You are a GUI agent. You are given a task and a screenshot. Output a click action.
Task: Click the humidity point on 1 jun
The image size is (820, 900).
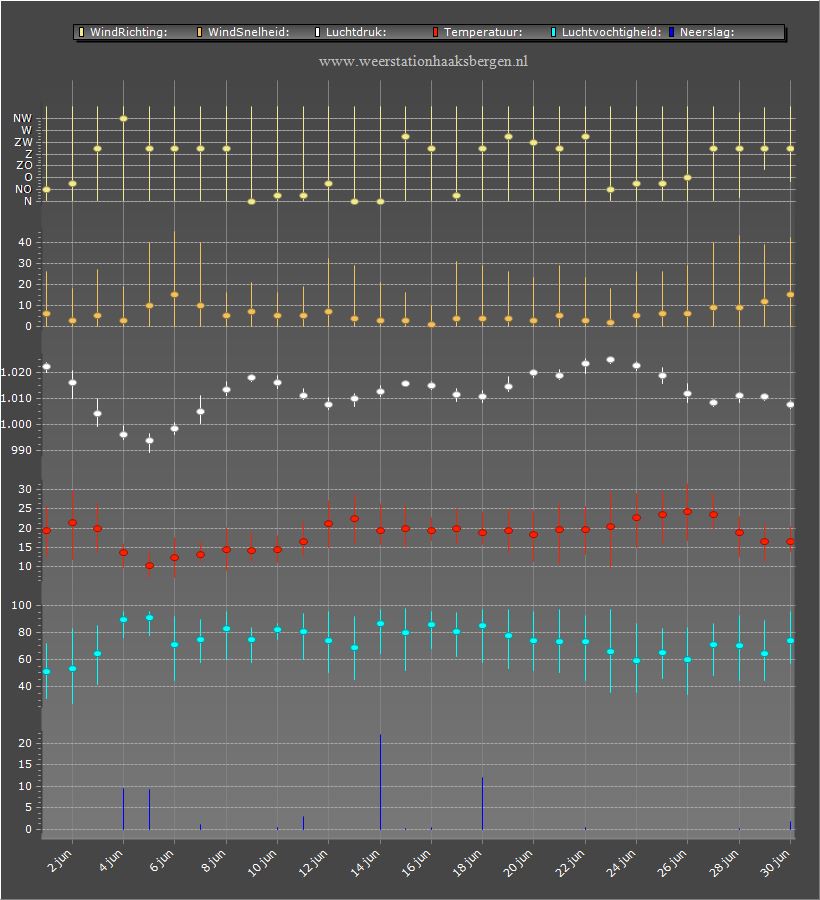click(x=46, y=672)
